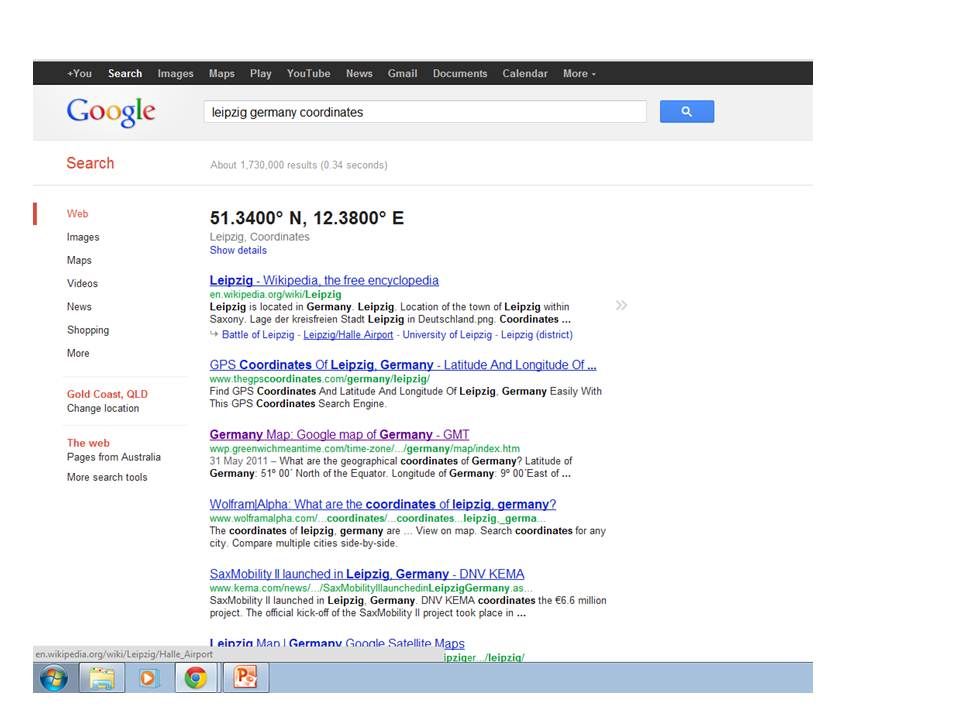This screenshot has height=720, width=960.
Task: Select Pages from Australia filter
Action: tap(113, 457)
